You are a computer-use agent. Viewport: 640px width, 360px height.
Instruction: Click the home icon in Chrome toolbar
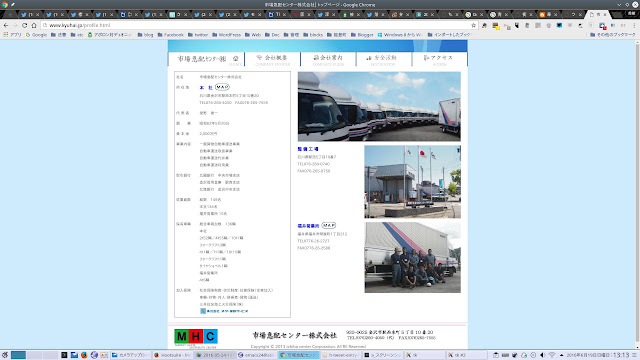coord(34,25)
